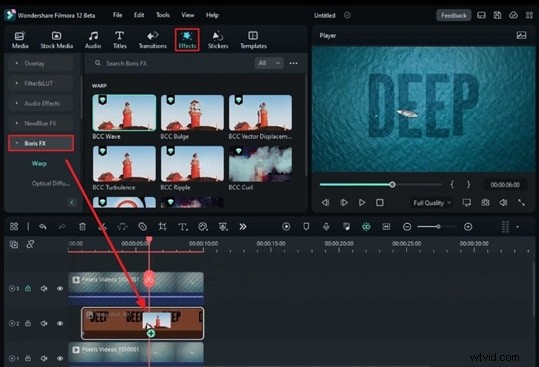
Task: Select the BCC Turbulence effect thumbnail
Action: pos(124,164)
